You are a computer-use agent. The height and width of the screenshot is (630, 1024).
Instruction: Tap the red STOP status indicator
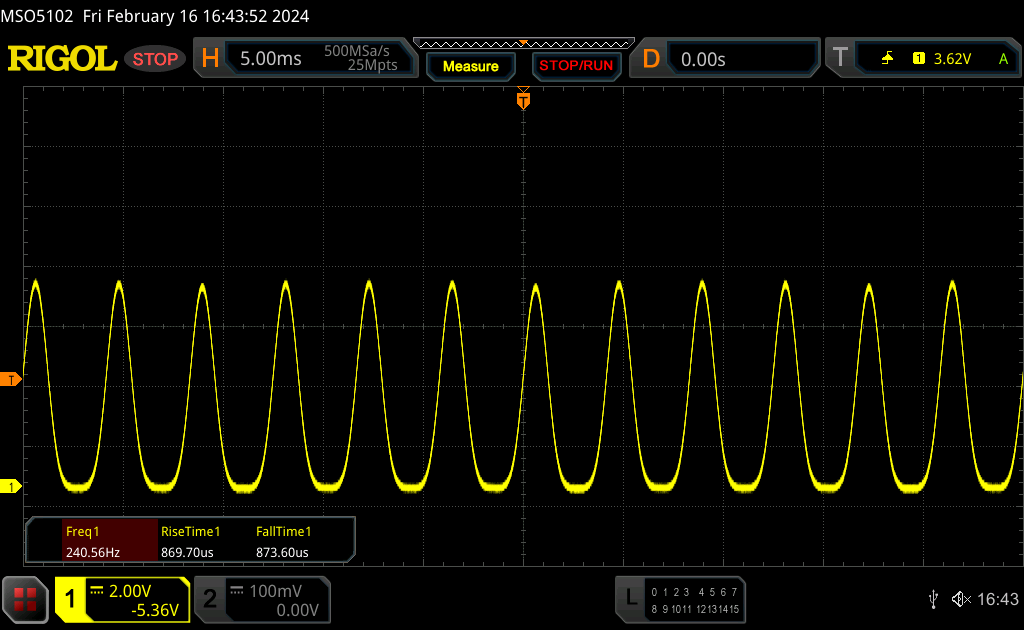(x=155, y=59)
